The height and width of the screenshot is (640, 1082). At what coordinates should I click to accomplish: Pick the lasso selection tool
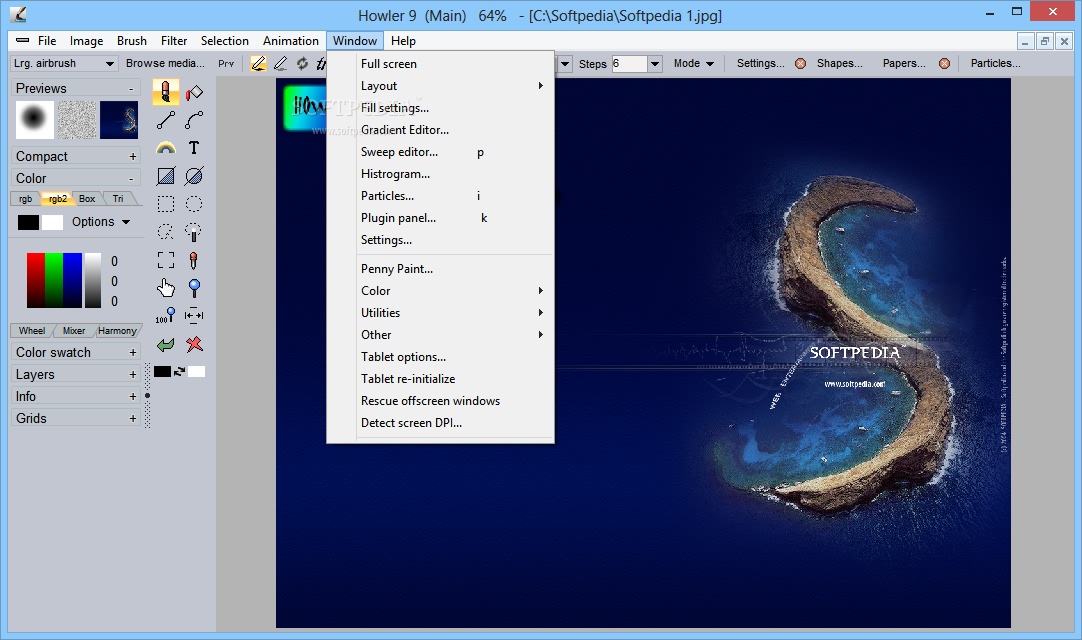click(166, 232)
